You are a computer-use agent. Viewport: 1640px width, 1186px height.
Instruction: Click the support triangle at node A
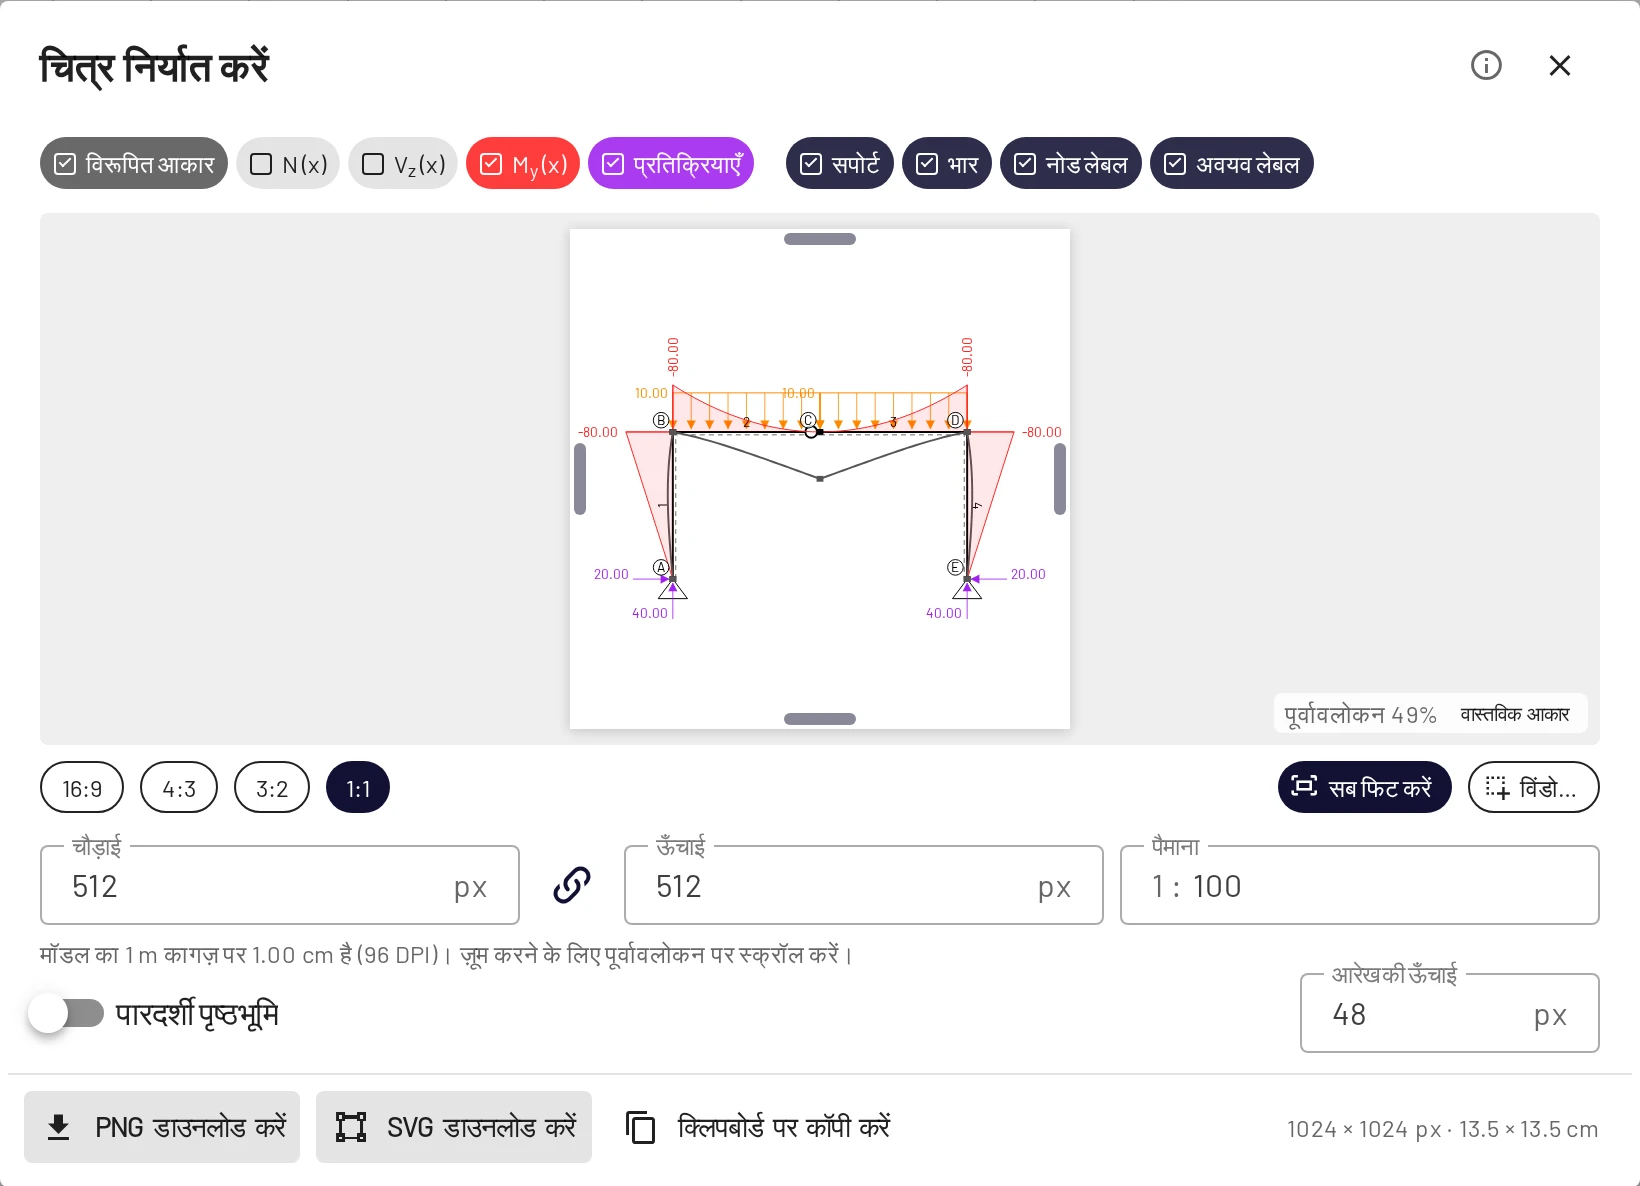click(673, 589)
